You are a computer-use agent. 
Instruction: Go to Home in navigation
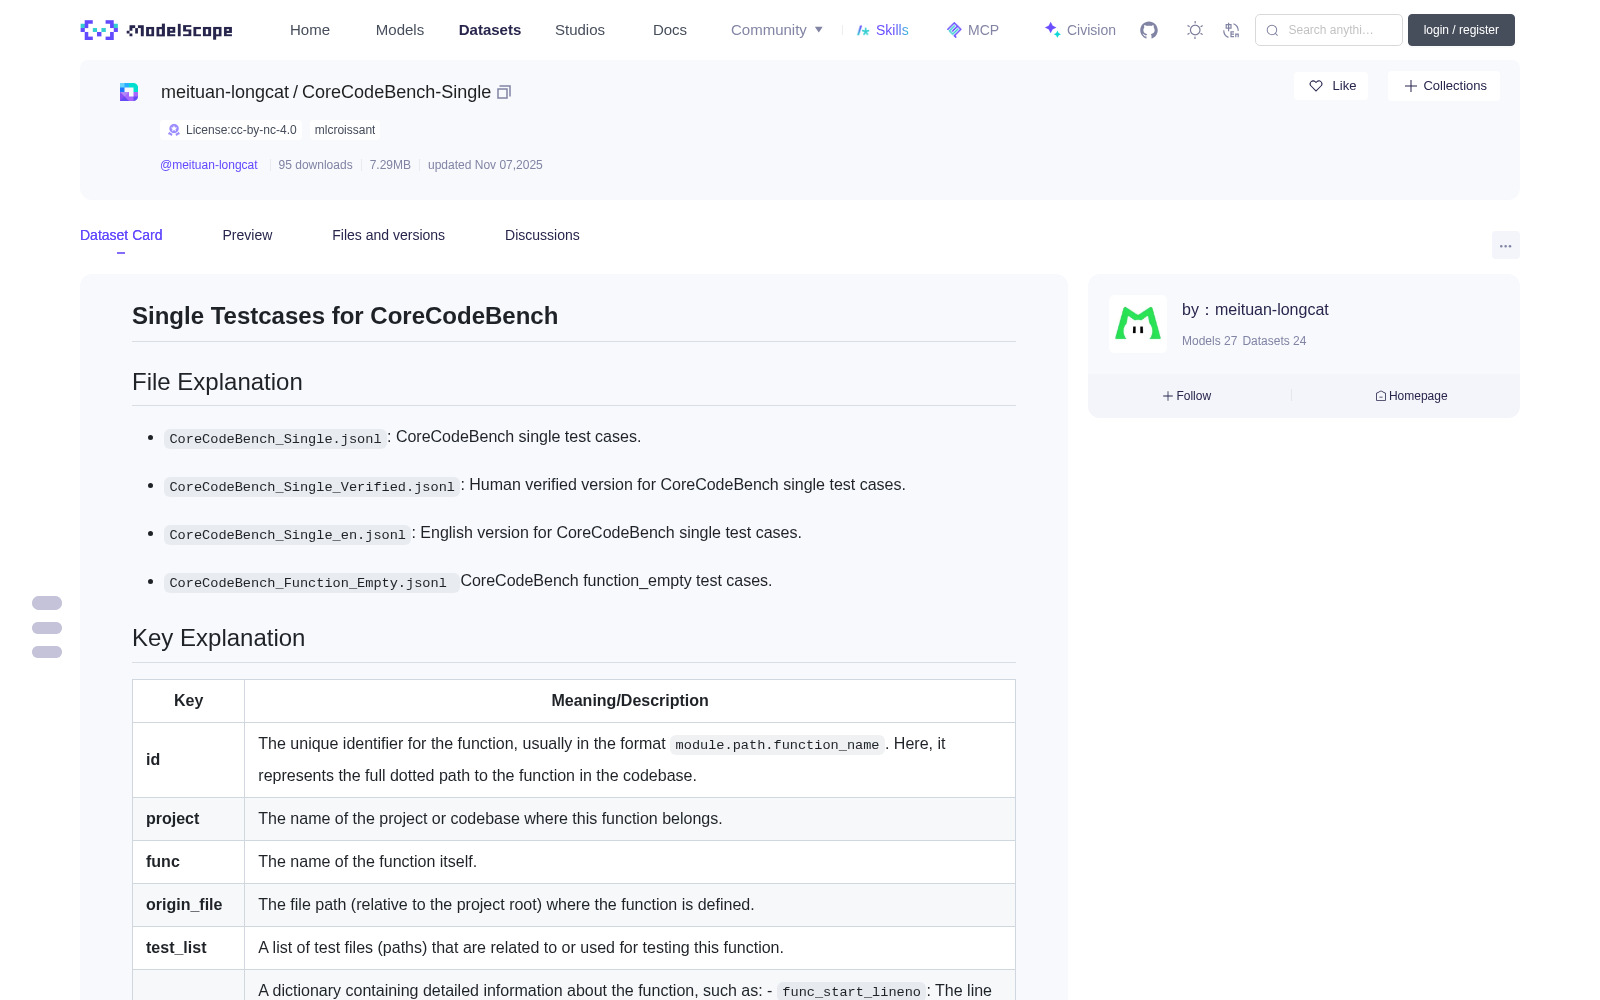310,30
